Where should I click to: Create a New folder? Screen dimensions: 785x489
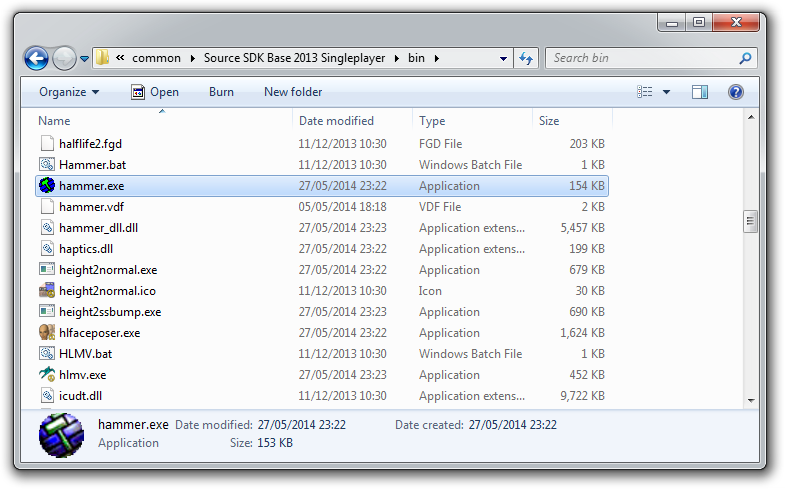(293, 92)
